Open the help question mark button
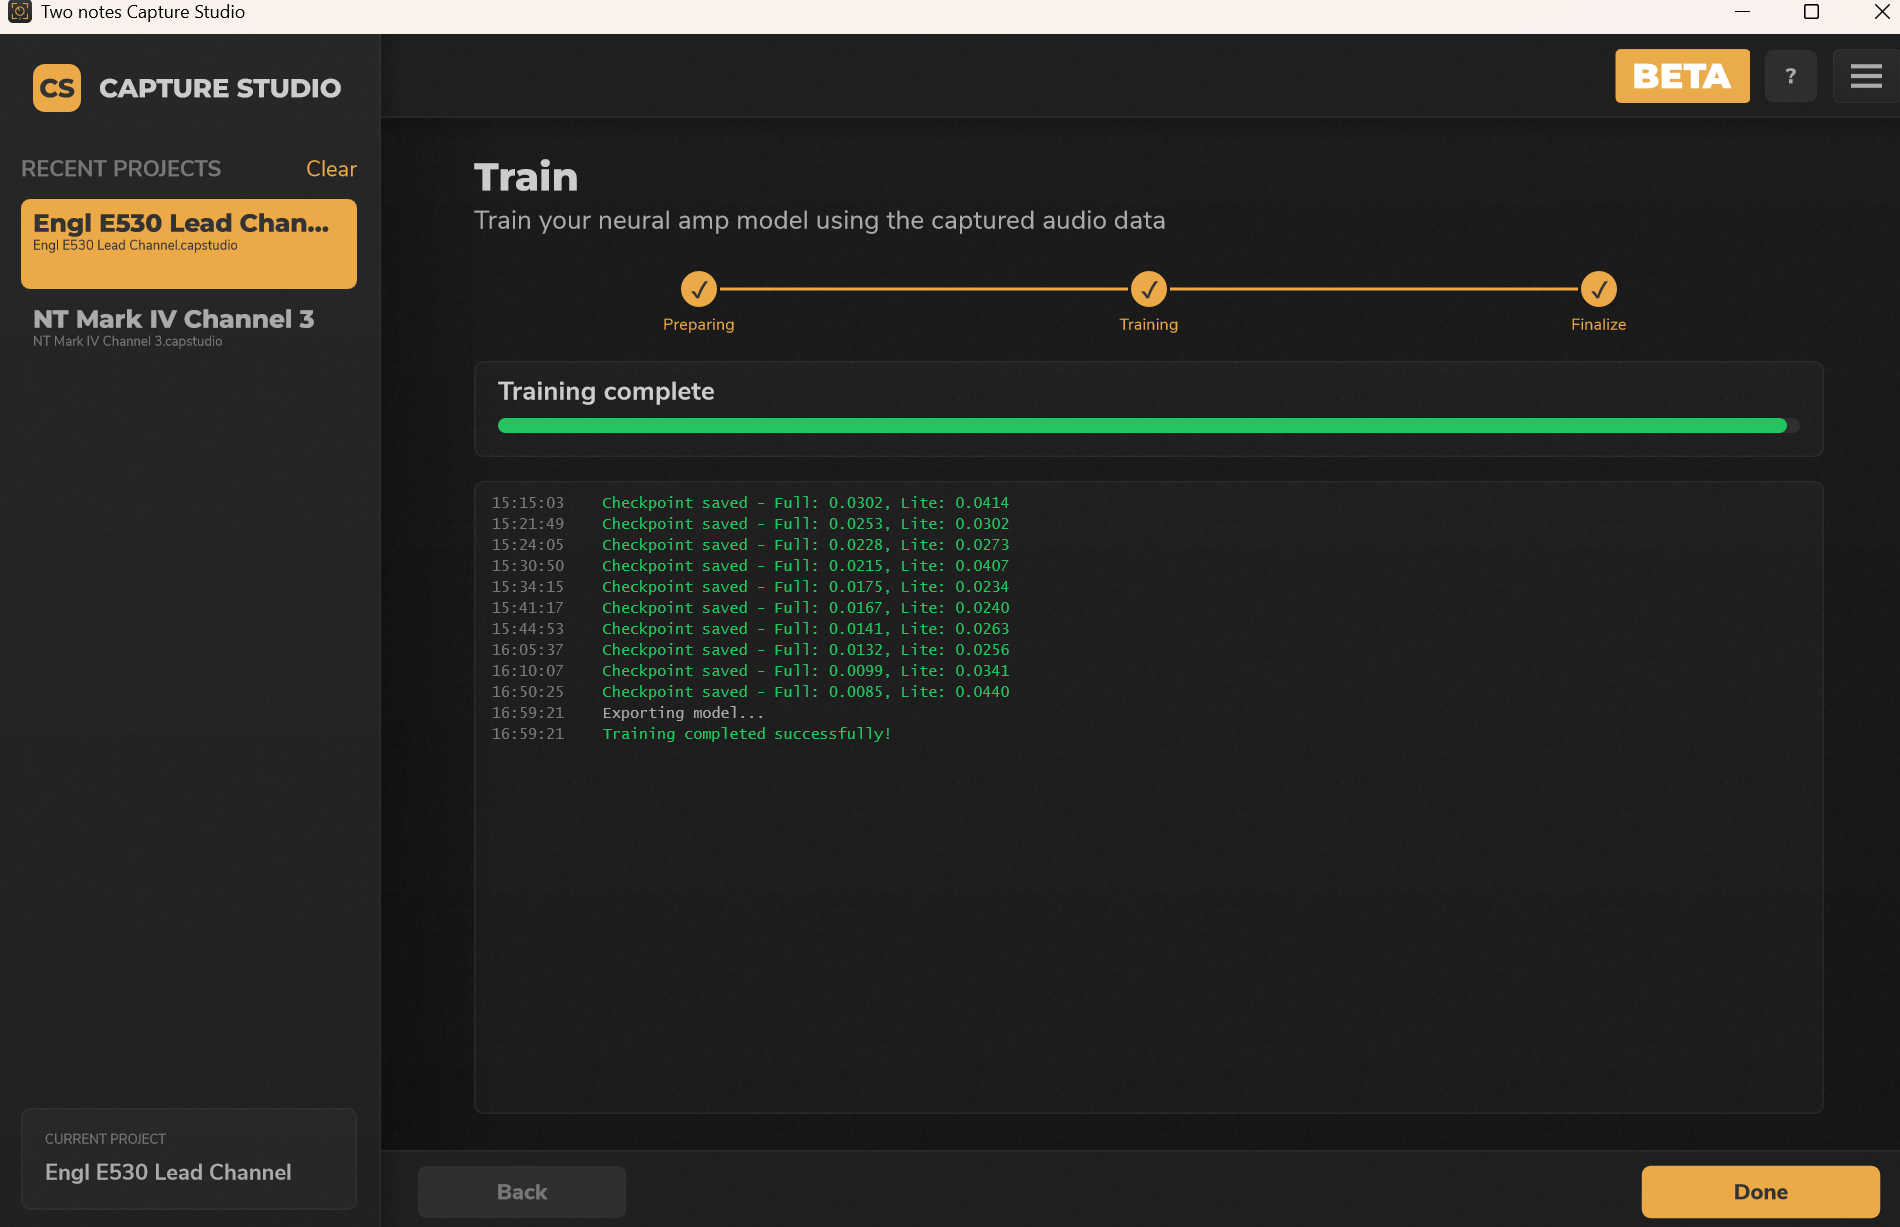Viewport: 1900px width, 1227px height. [1790, 76]
